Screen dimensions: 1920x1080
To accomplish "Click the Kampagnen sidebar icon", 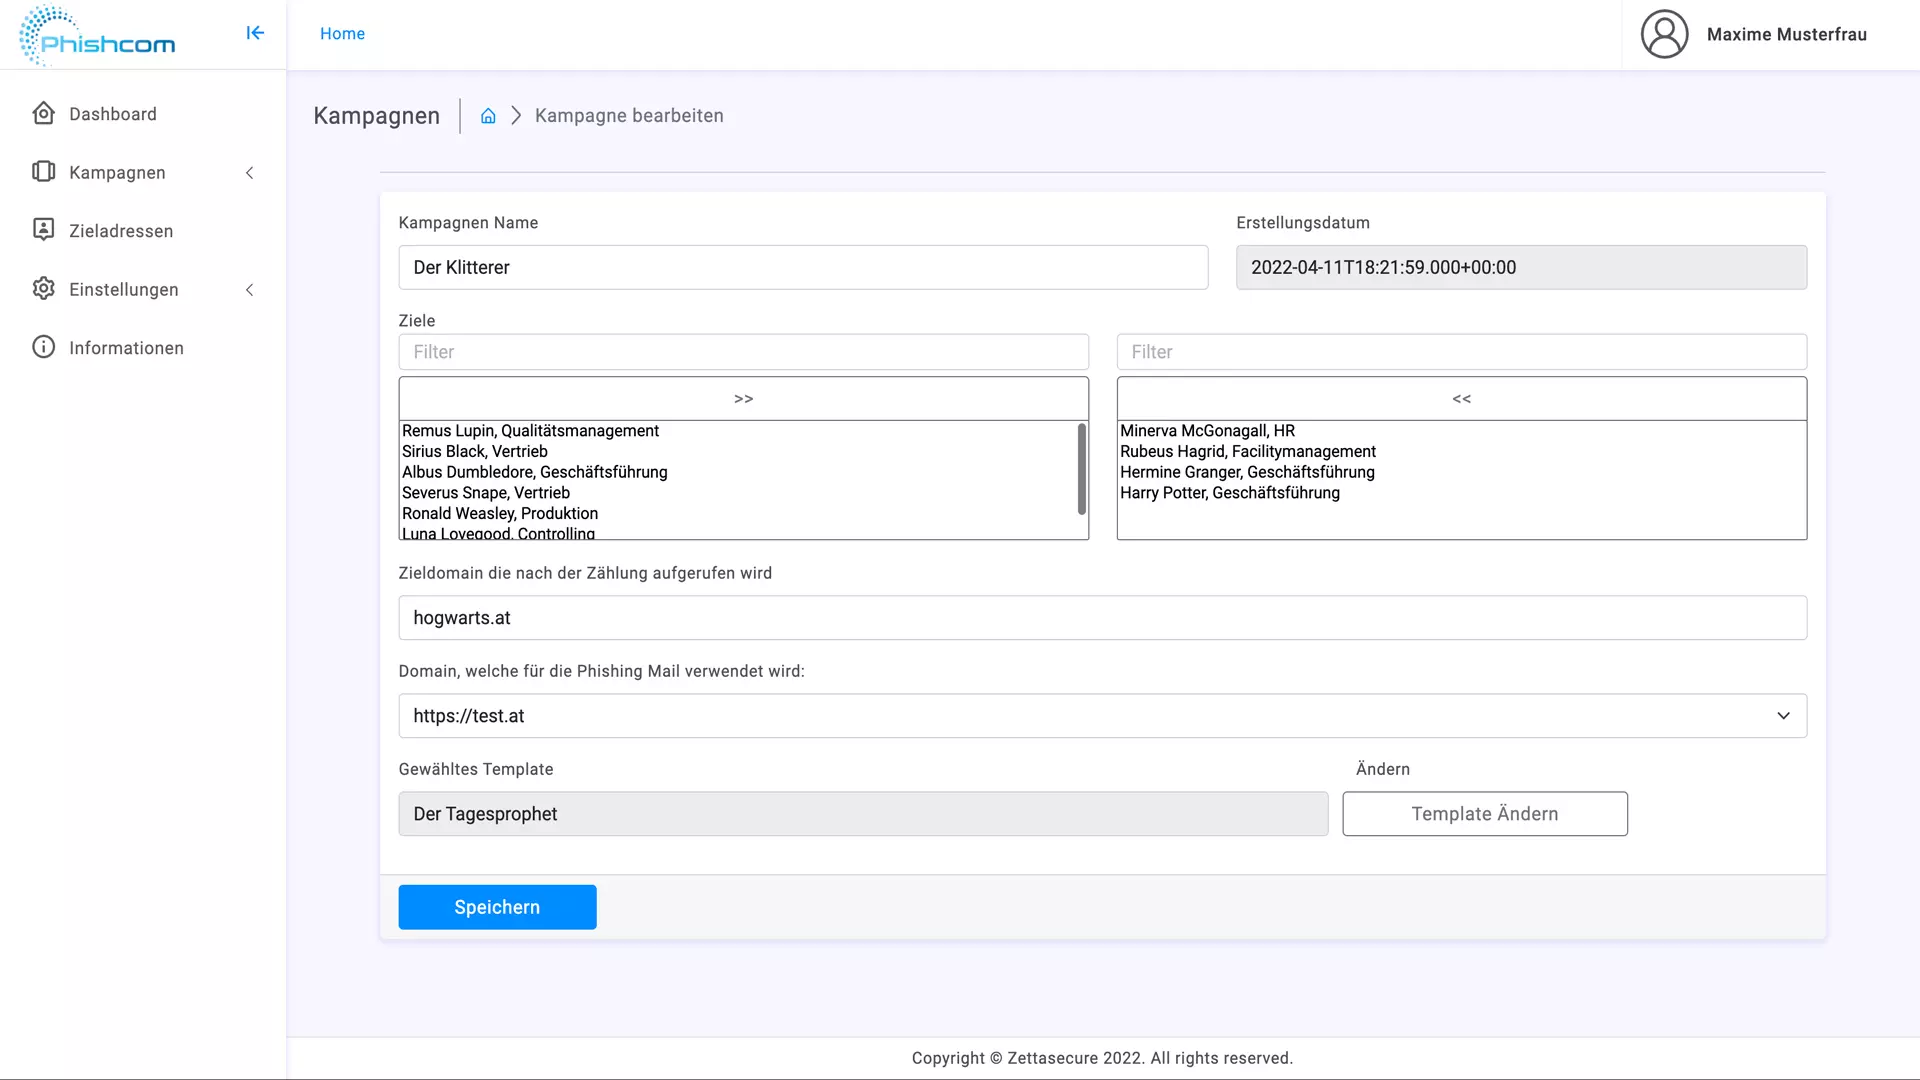I will [x=43, y=172].
